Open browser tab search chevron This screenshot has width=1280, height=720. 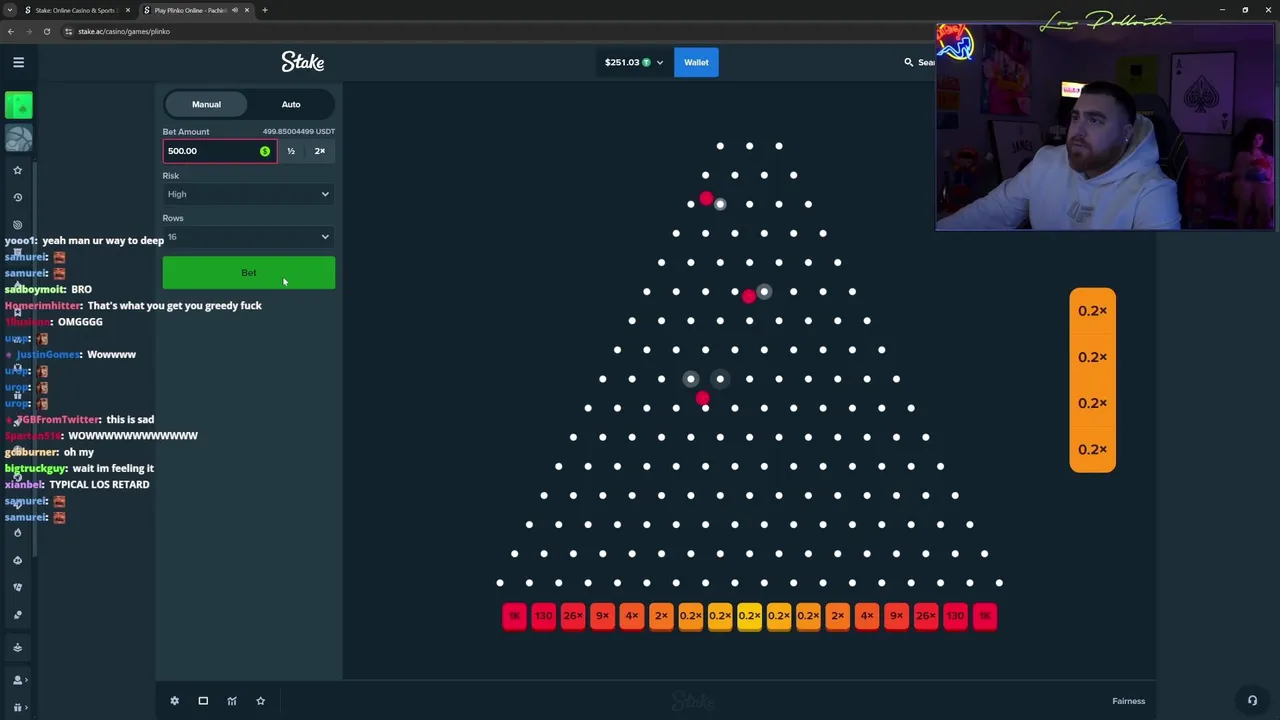coord(9,10)
